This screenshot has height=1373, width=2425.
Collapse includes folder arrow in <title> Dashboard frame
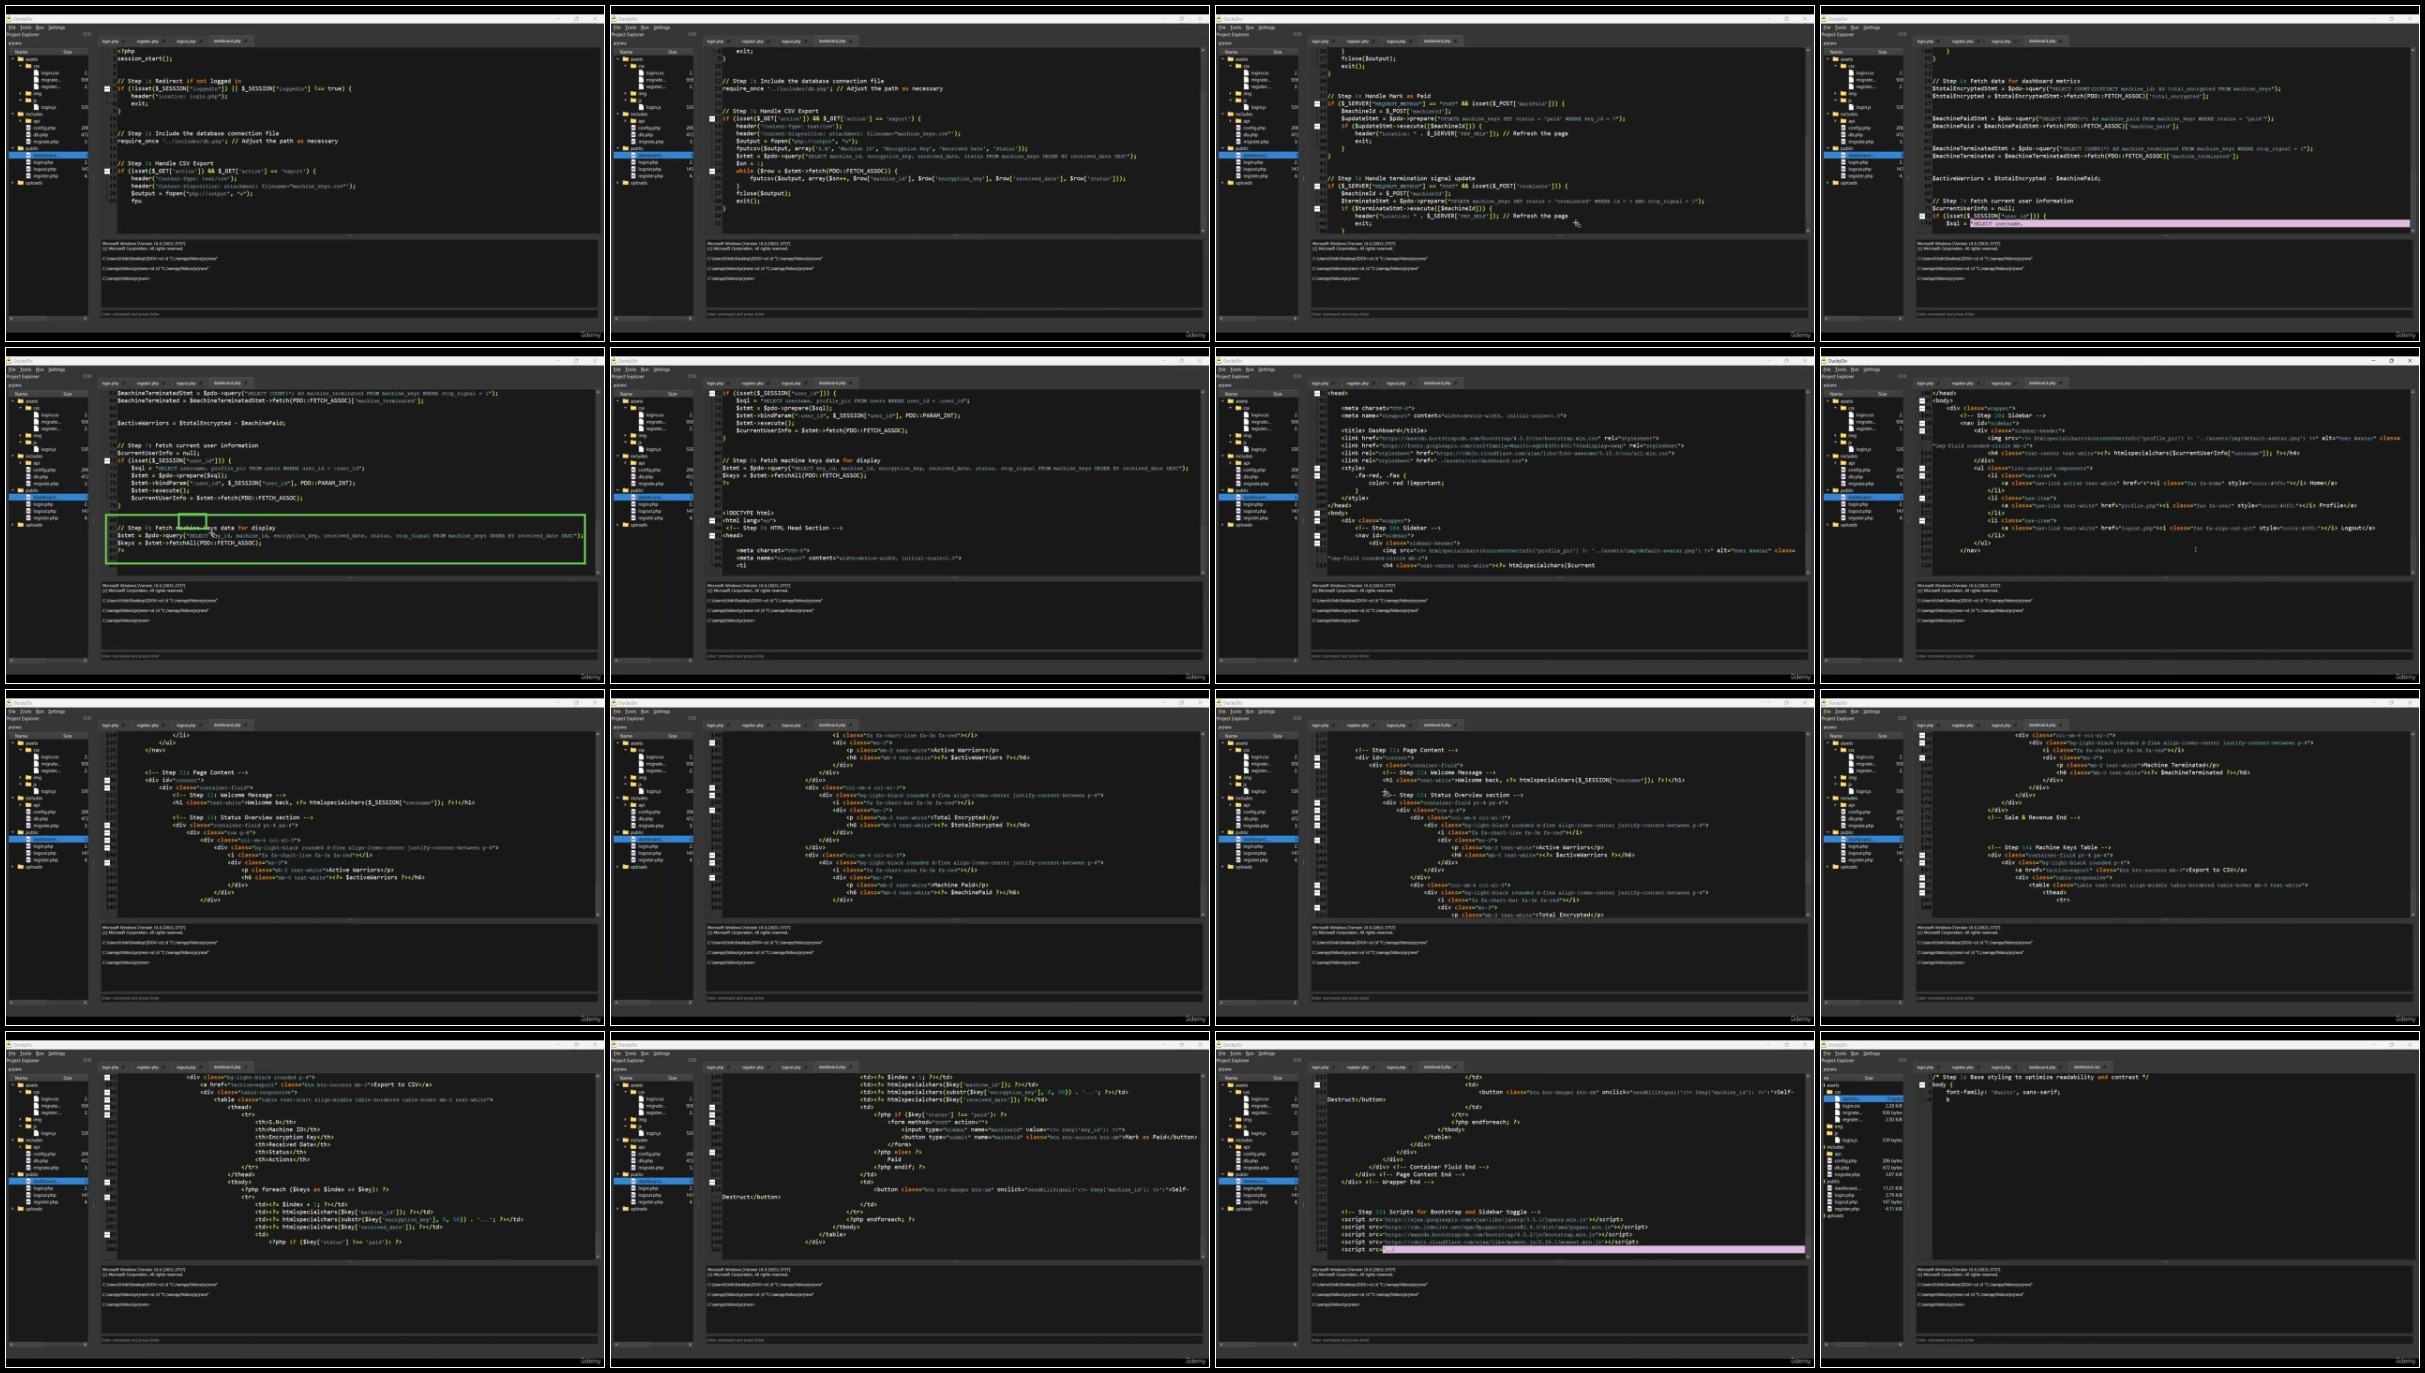1223,456
